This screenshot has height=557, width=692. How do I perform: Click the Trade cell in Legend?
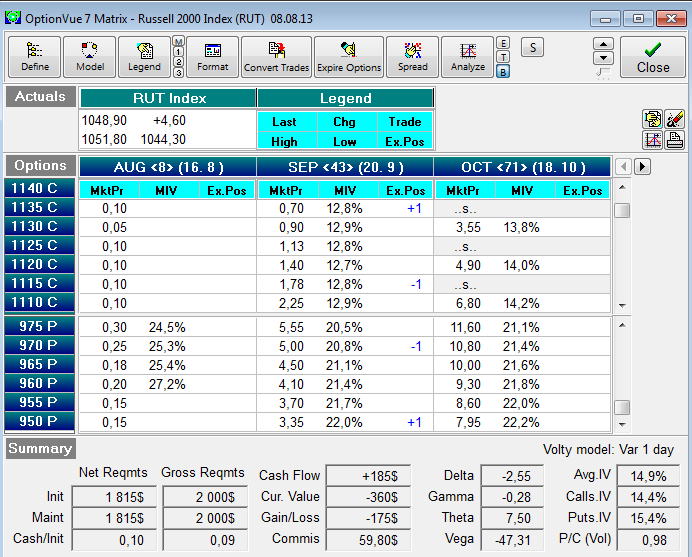point(405,122)
